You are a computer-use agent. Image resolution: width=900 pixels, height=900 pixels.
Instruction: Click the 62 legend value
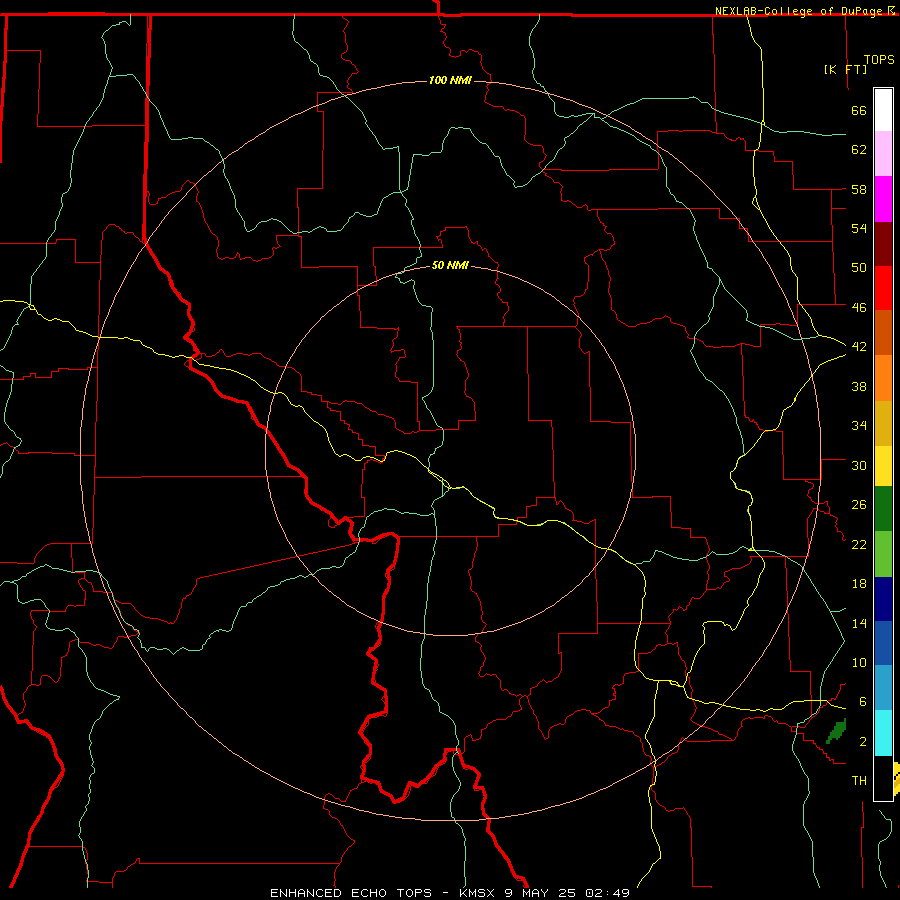tap(859, 150)
